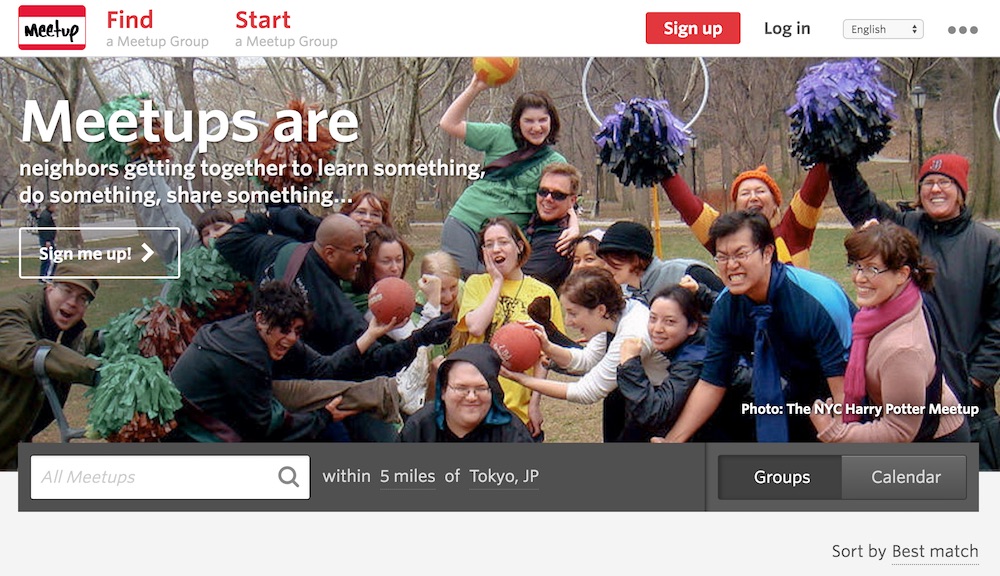
Task: Open the three-dots more options menu
Action: pos(962,29)
